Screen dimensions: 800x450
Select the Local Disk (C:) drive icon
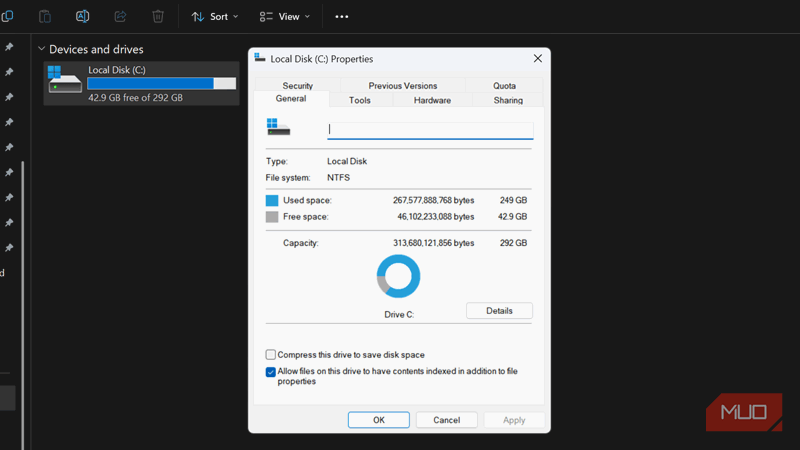pos(66,80)
